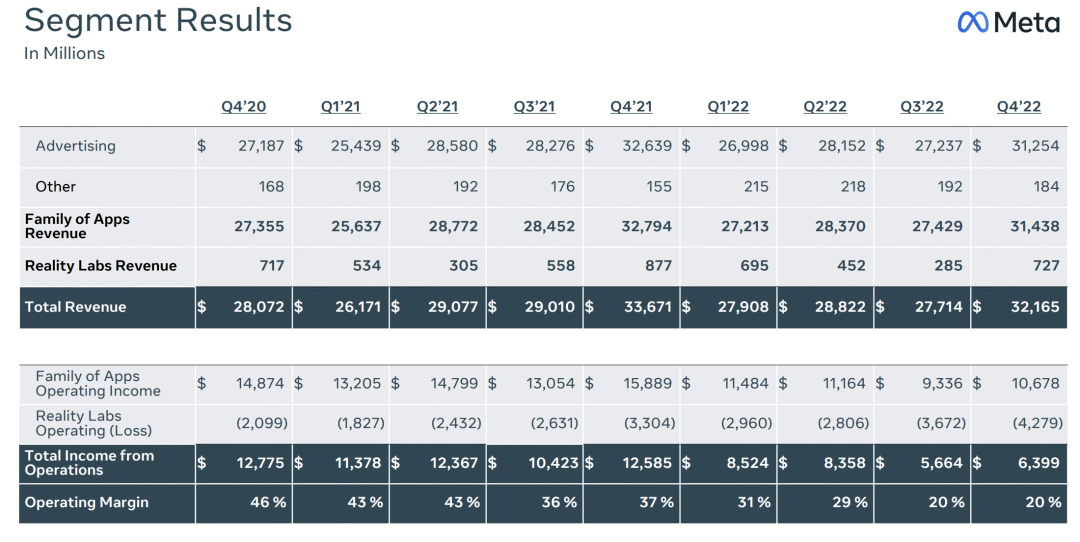Viewport: 1080px width, 542px height.
Task: Click the Total Revenue row label
Action: [76, 307]
